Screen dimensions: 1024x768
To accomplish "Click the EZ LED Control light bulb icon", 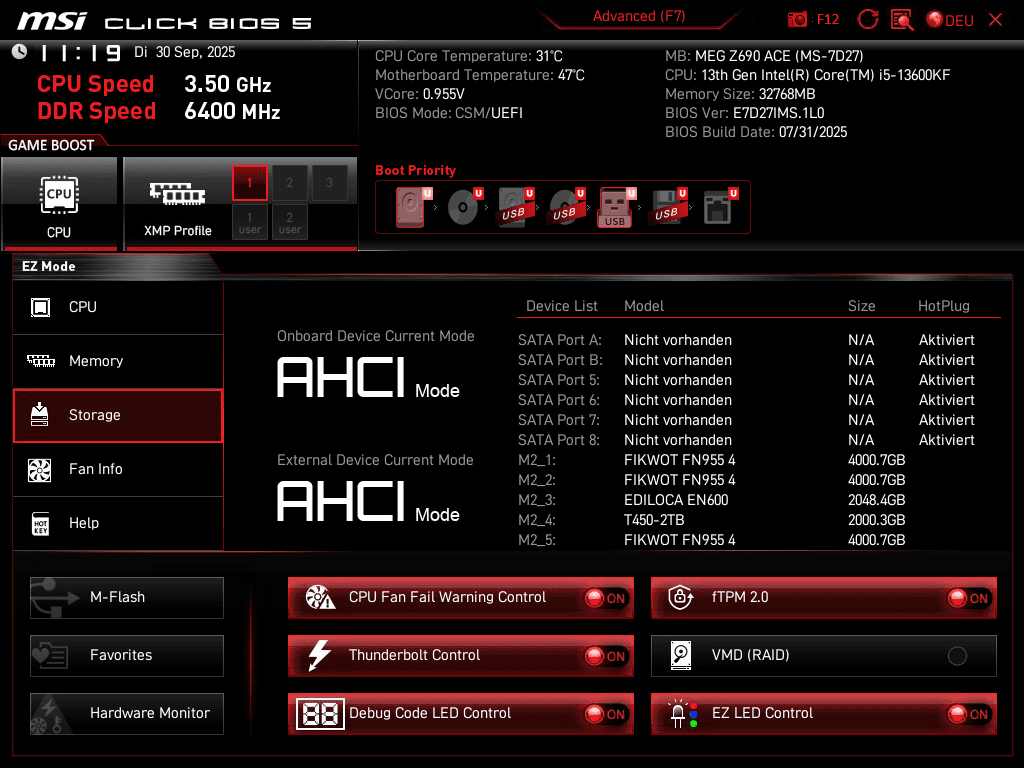I will [x=683, y=714].
